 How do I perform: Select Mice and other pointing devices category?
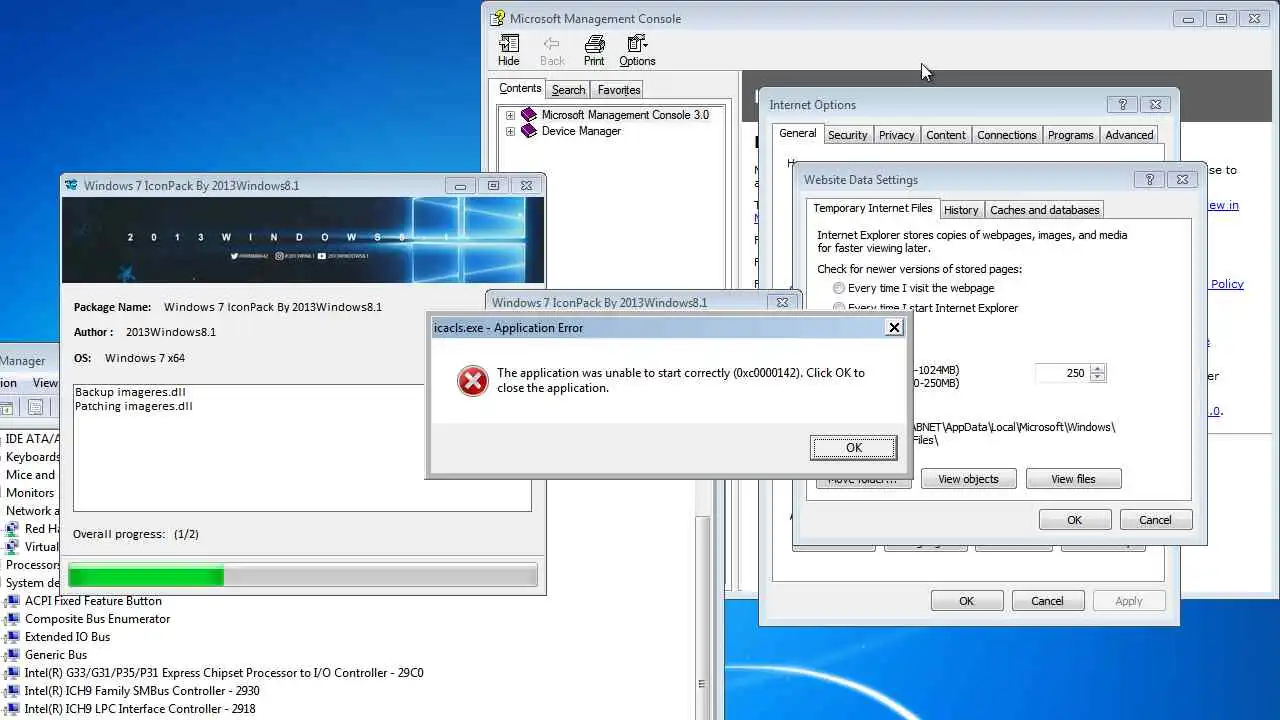(x=31, y=475)
